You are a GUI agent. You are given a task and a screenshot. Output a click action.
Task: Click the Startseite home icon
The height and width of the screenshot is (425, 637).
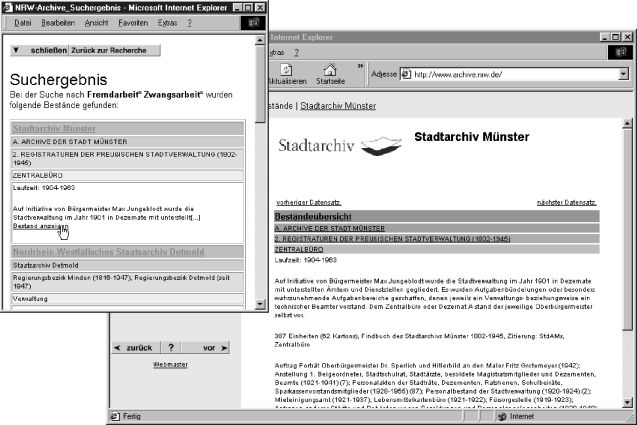tap(330, 71)
